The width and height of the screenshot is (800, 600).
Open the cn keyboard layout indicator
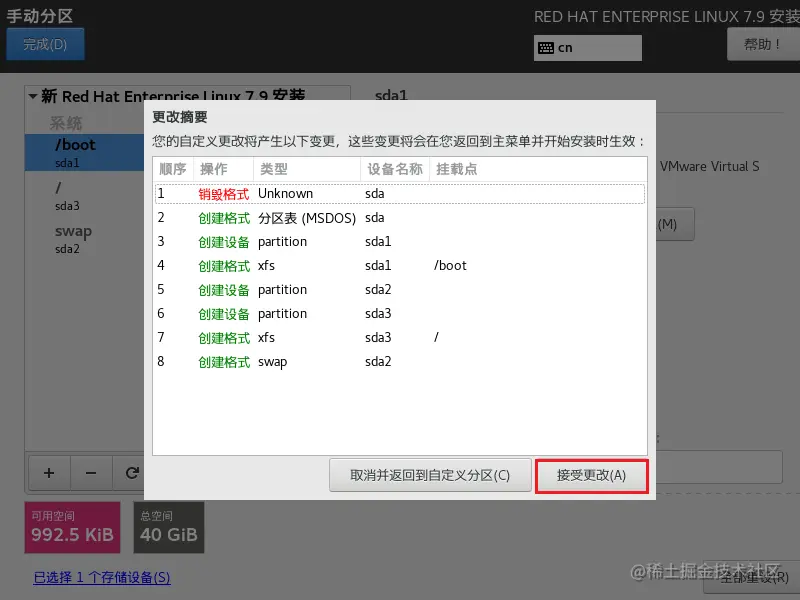tap(588, 48)
